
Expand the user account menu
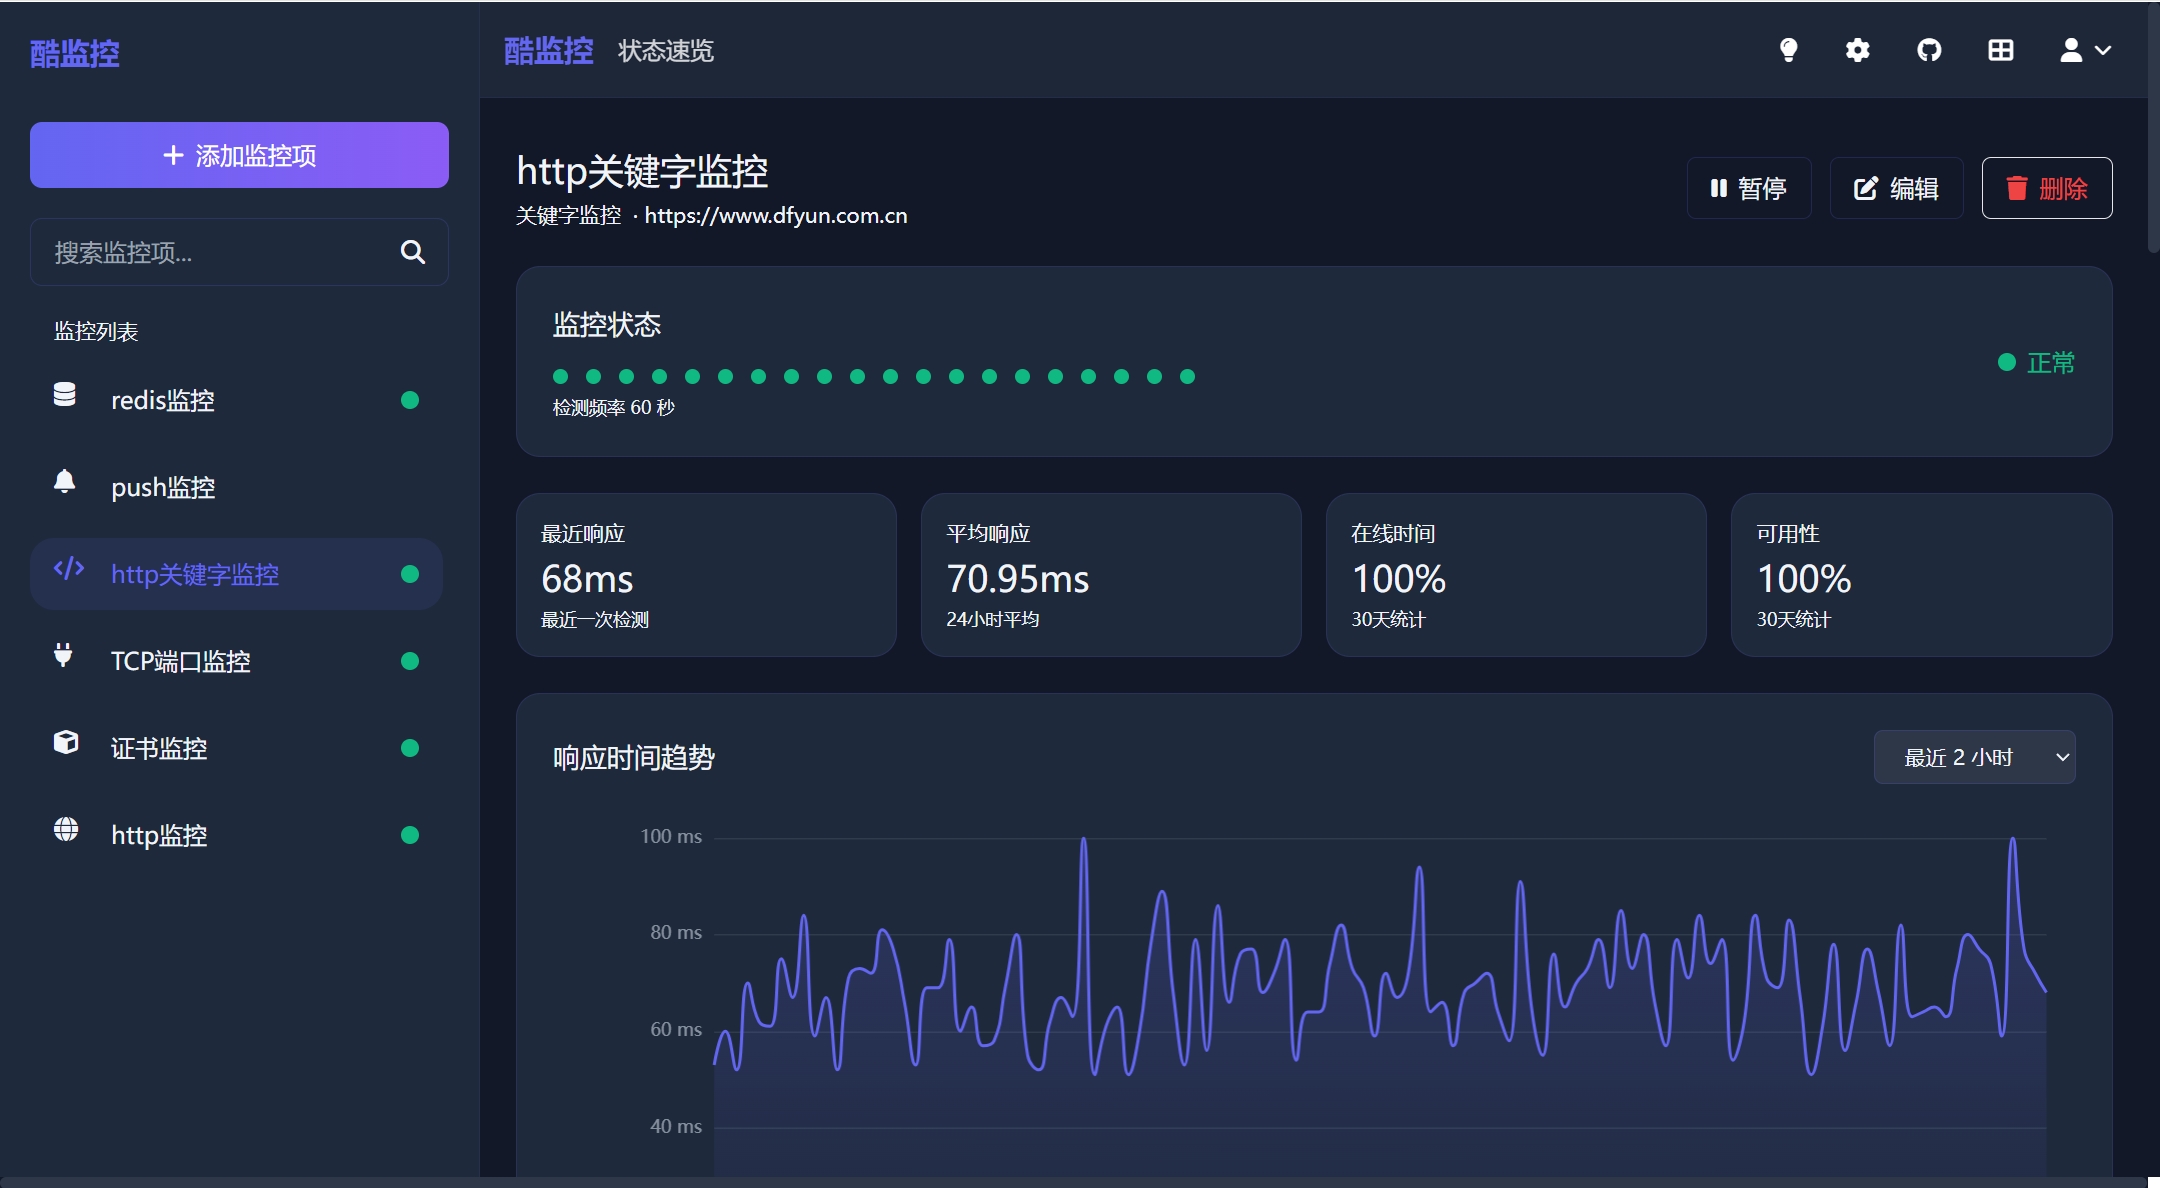pos(2085,50)
